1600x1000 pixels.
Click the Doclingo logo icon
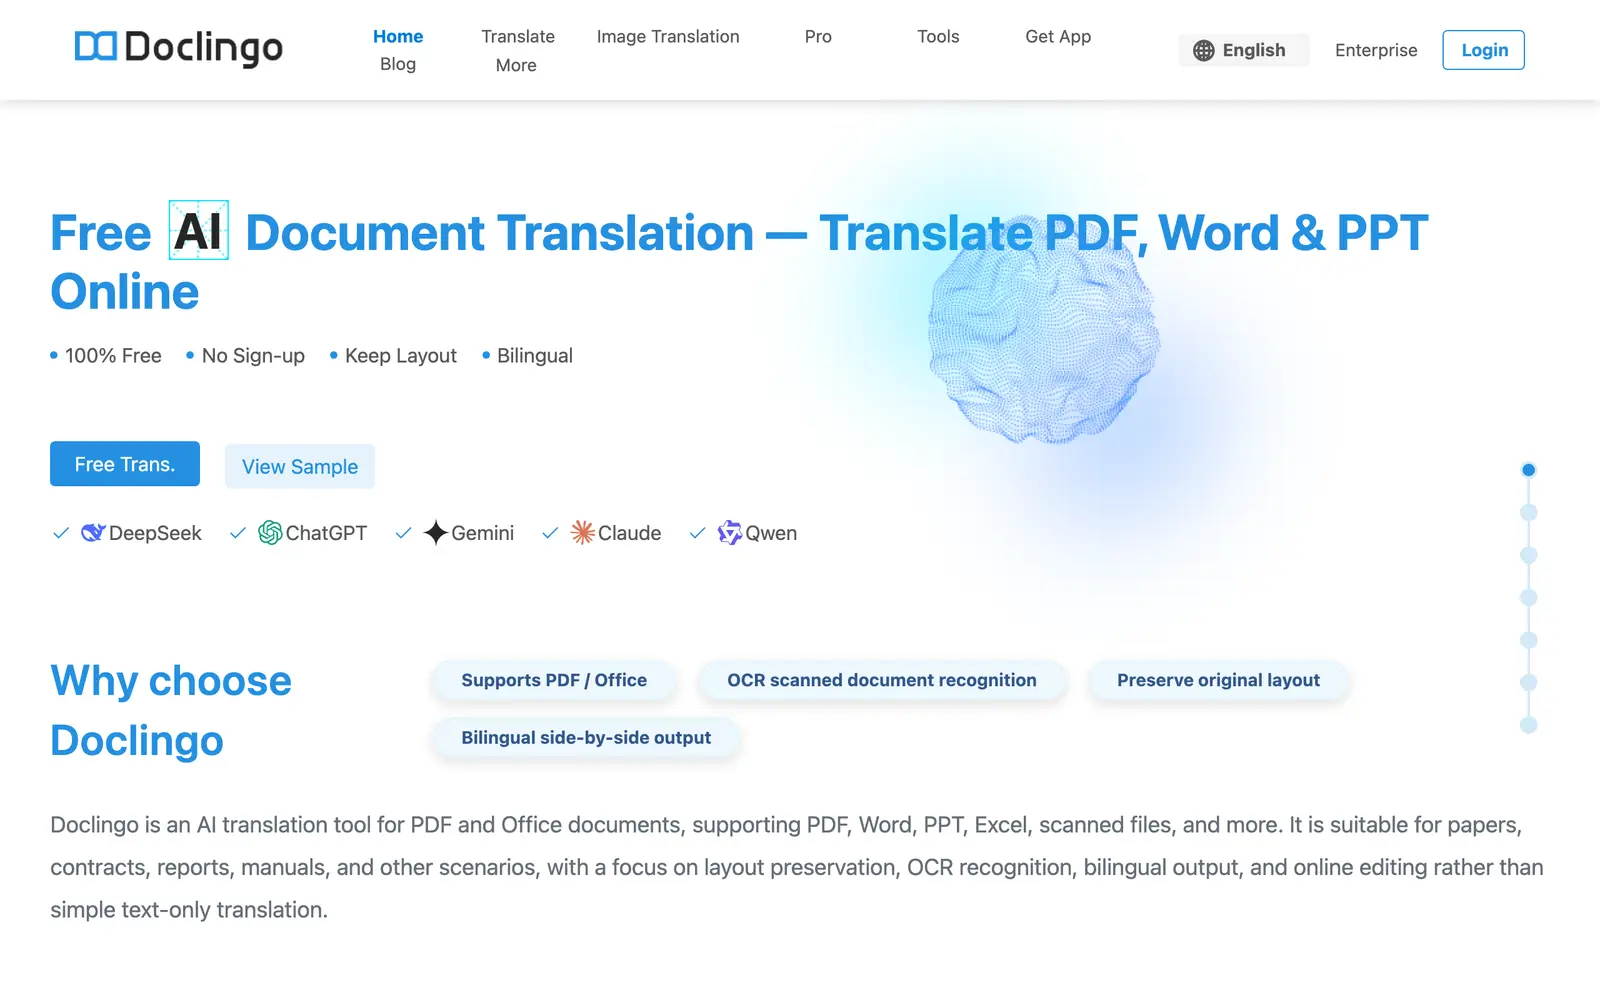(x=96, y=46)
